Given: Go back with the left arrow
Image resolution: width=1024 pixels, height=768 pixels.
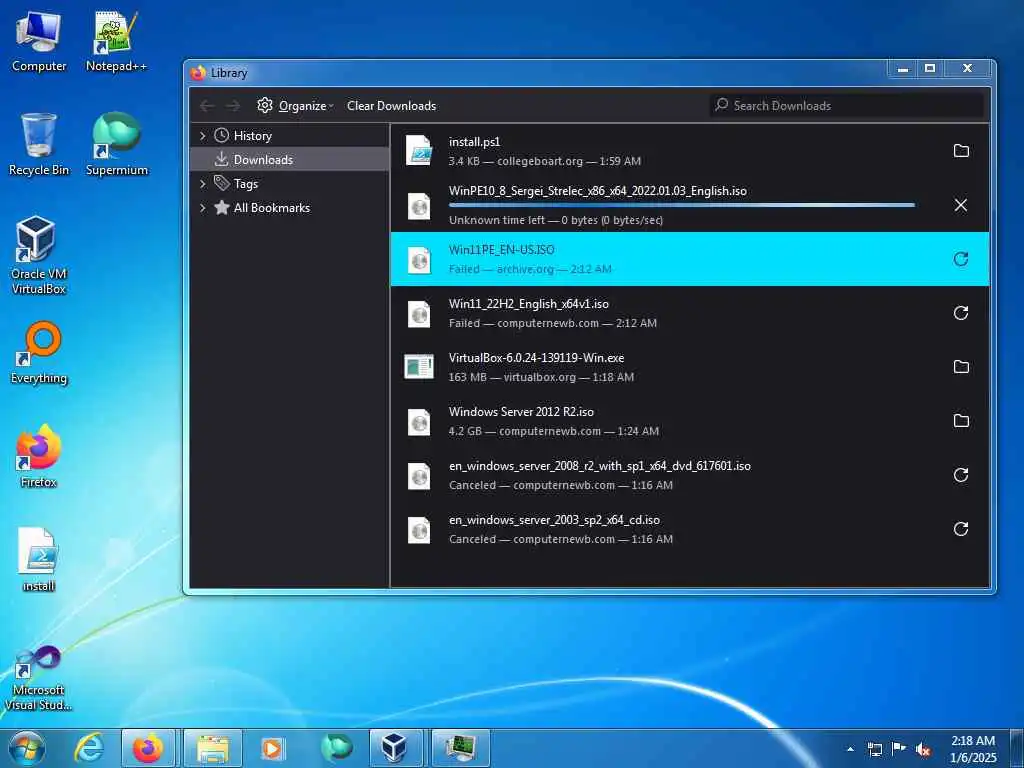Looking at the screenshot, I should coord(207,106).
